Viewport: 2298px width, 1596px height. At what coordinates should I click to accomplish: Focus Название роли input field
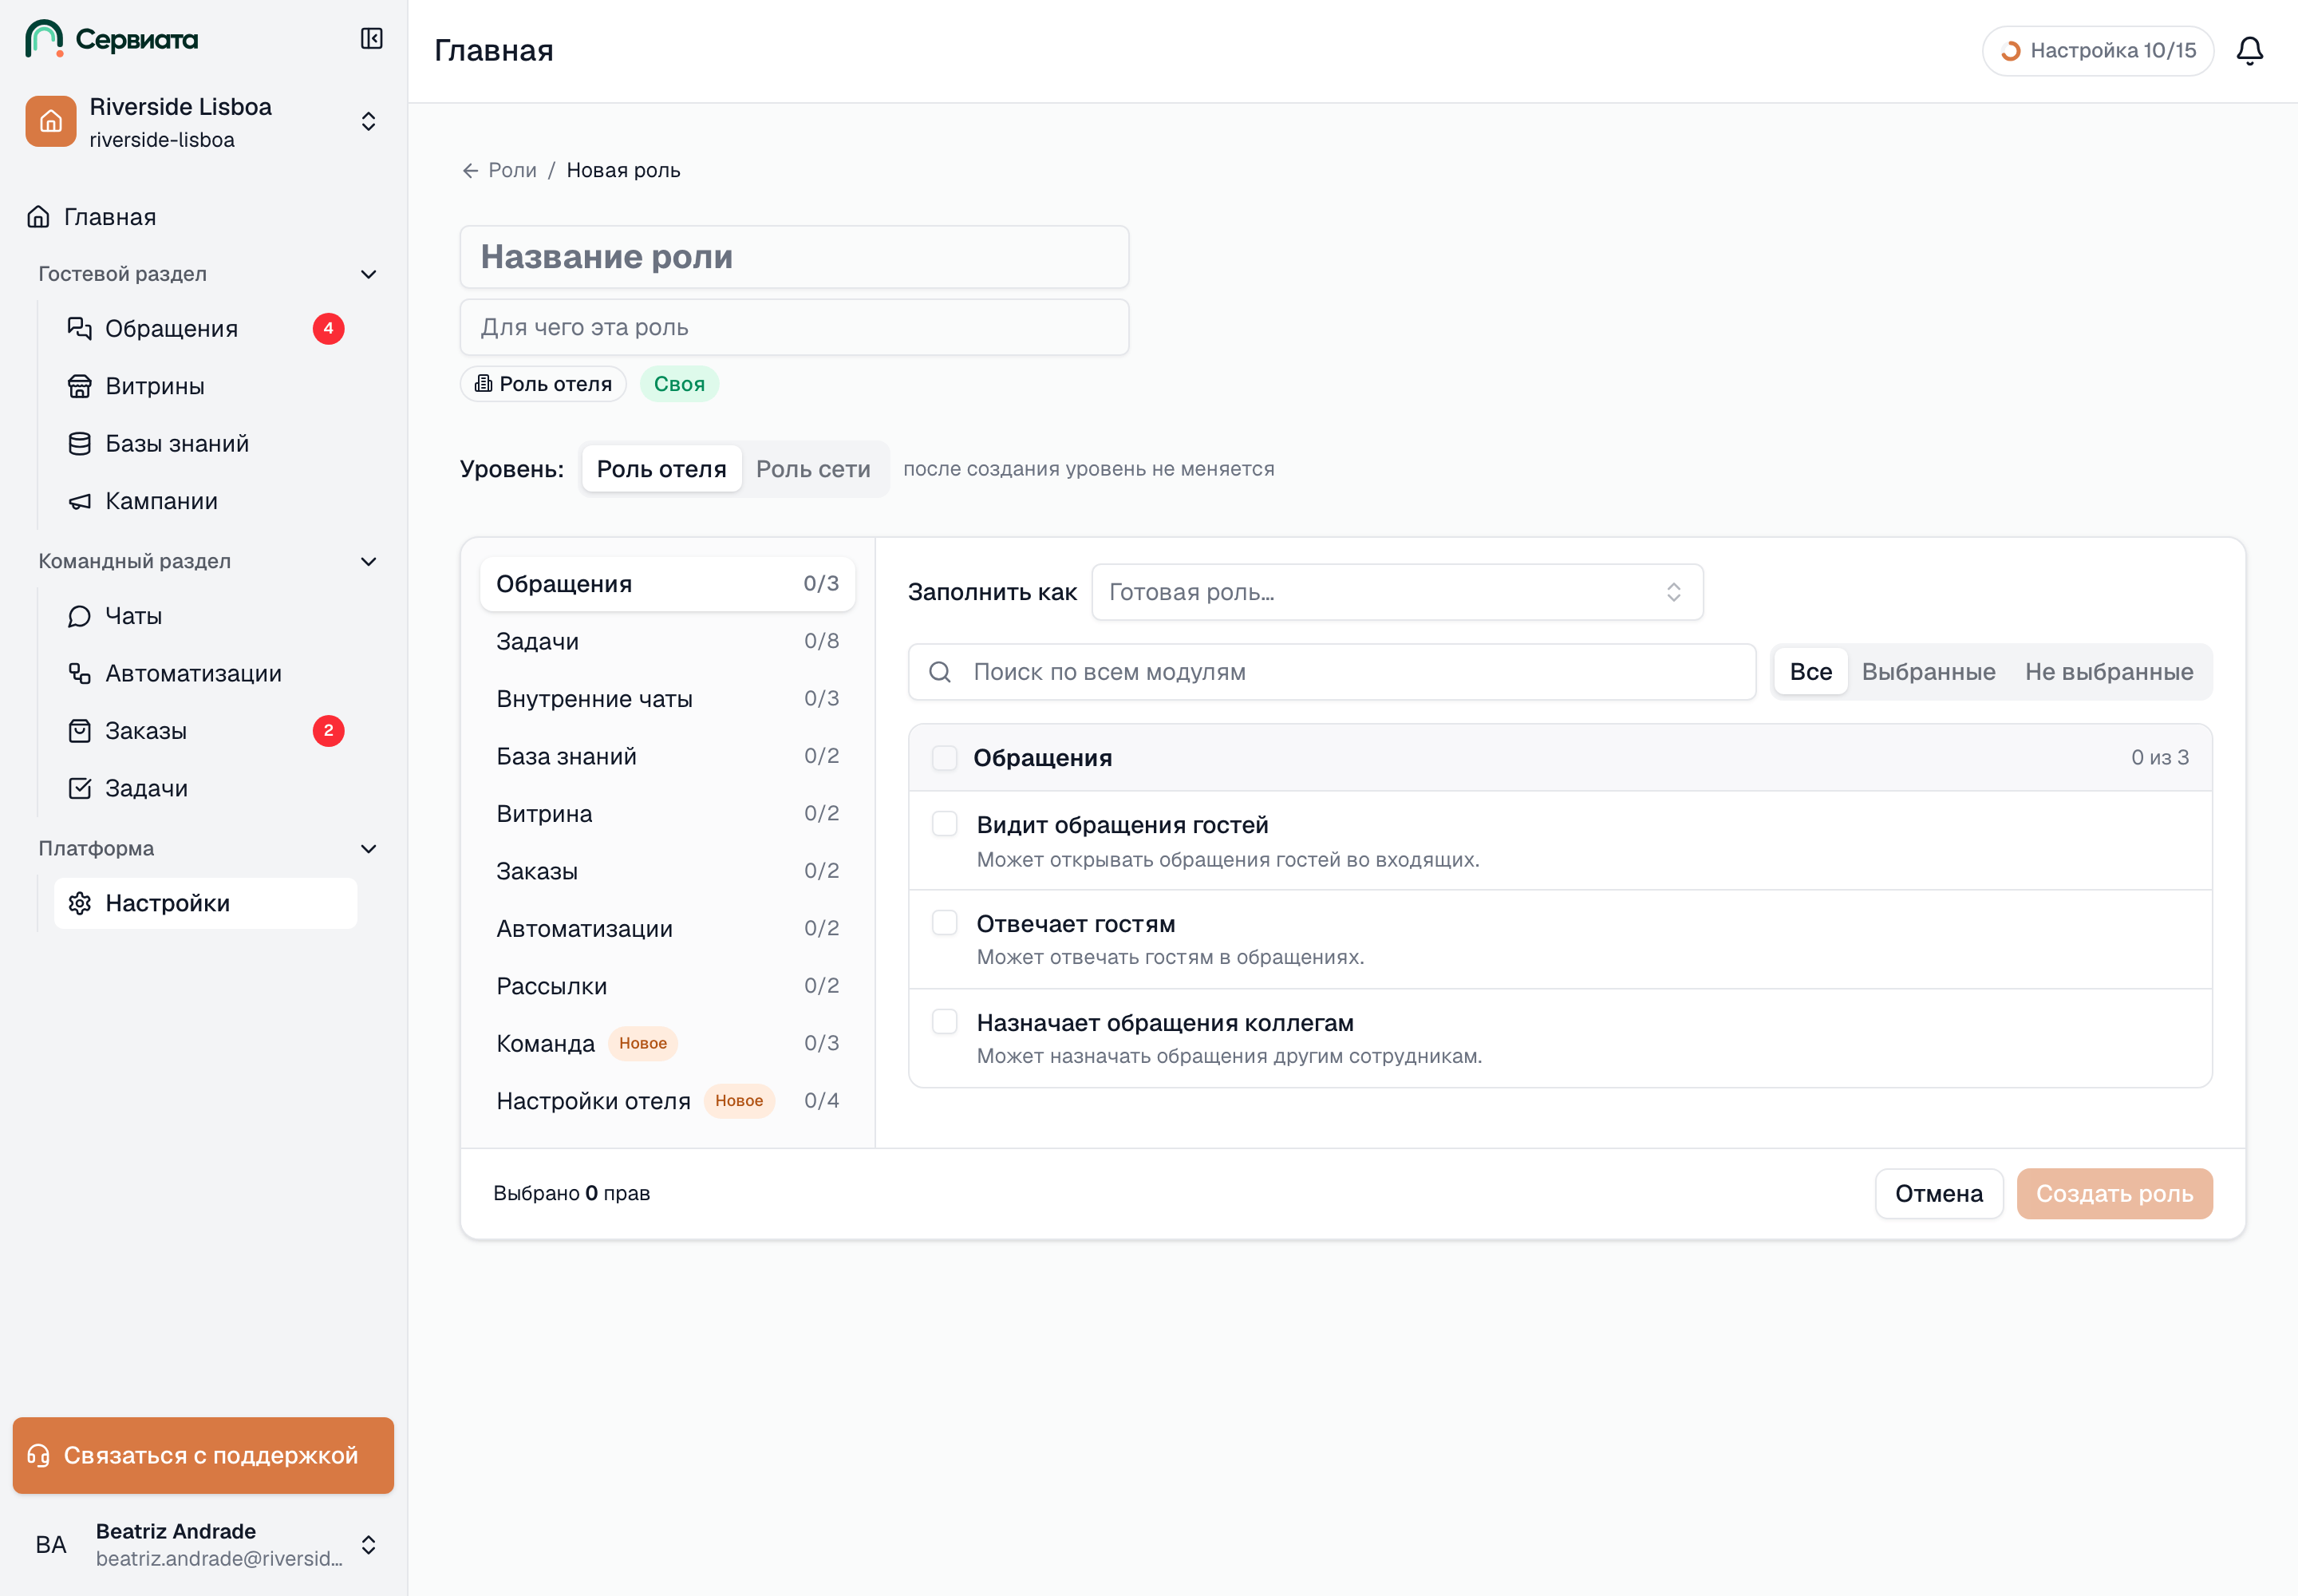pyautogui.click(x=794, y=257)
